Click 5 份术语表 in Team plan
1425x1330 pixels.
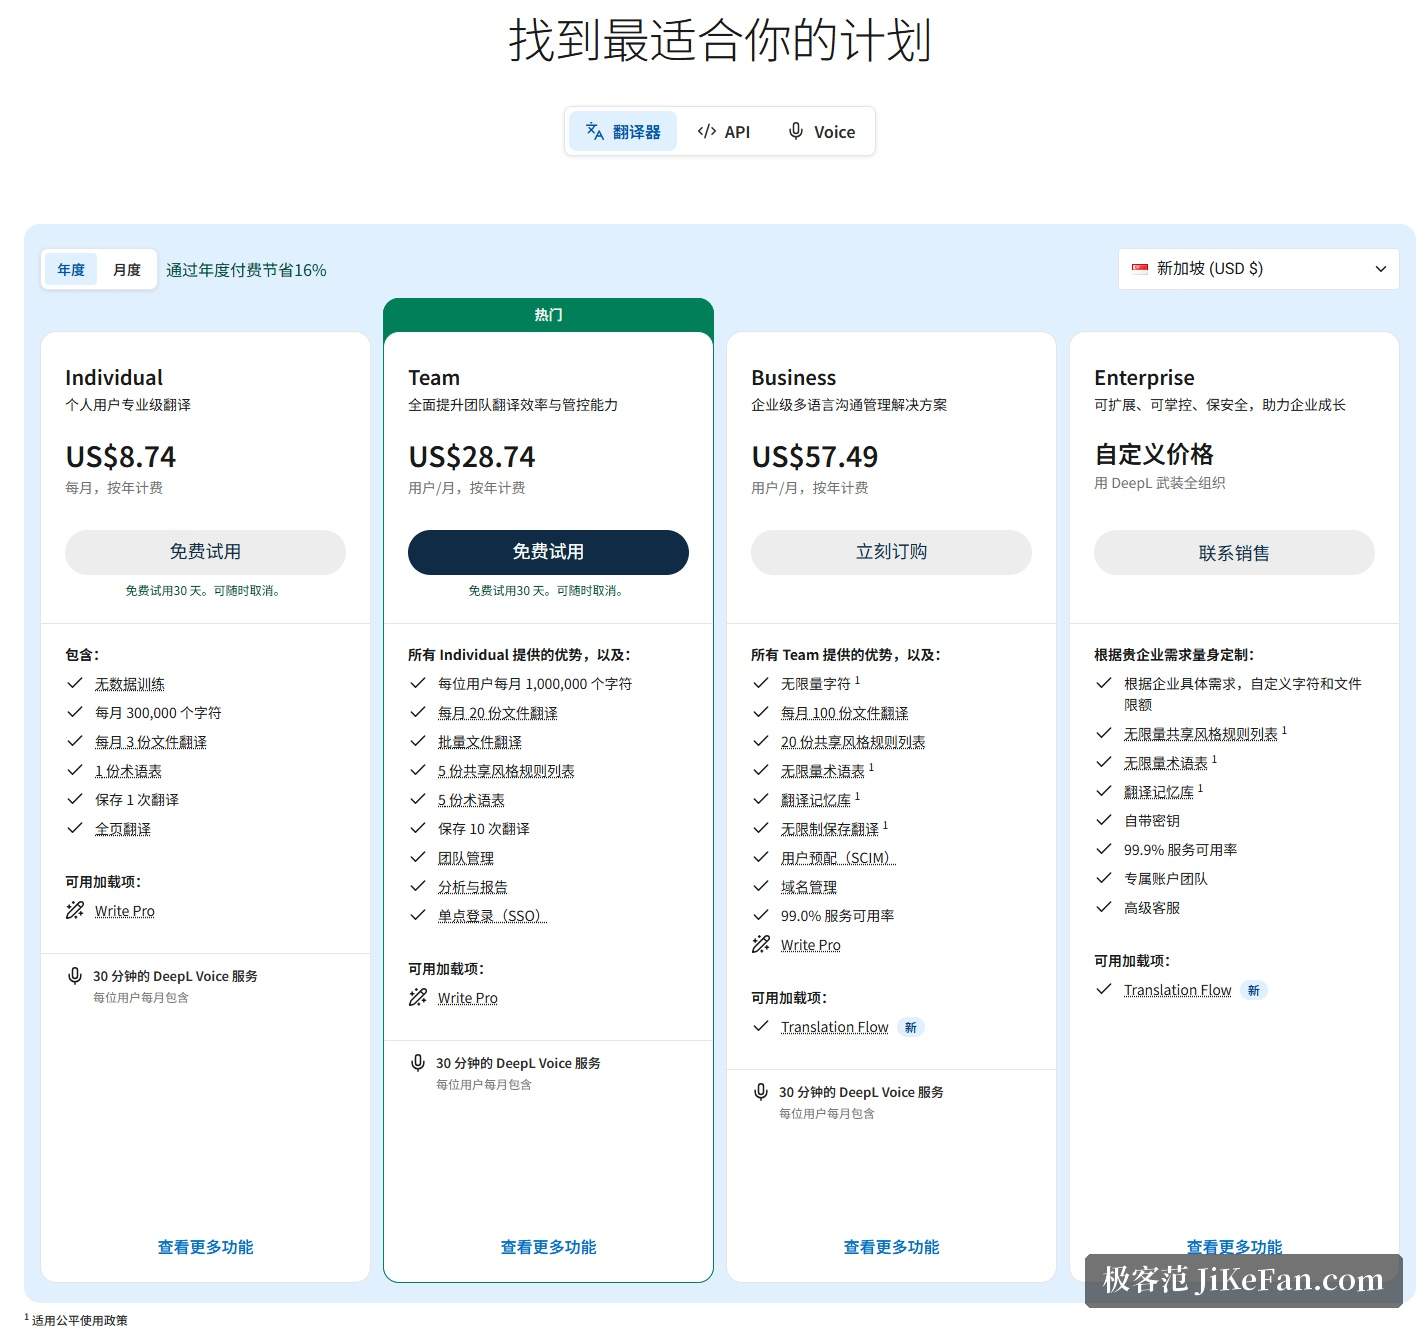coord(472,800)
